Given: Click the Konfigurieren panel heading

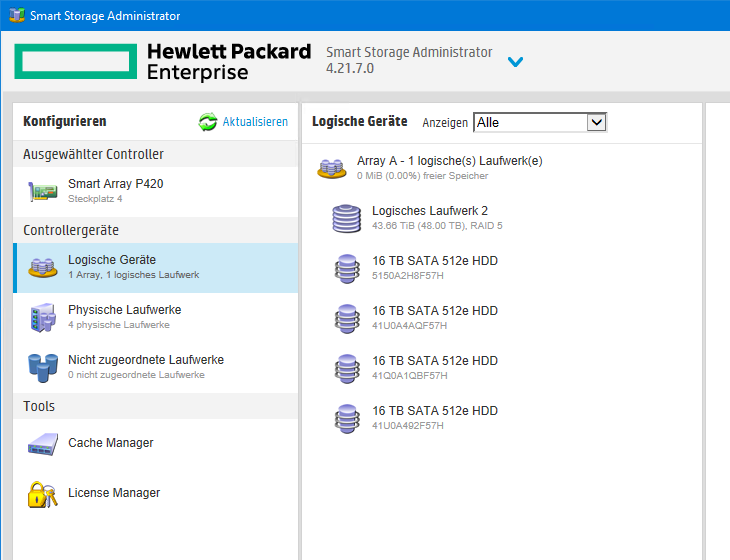Looking at the screenshot, I should click(x=65, y=121).
